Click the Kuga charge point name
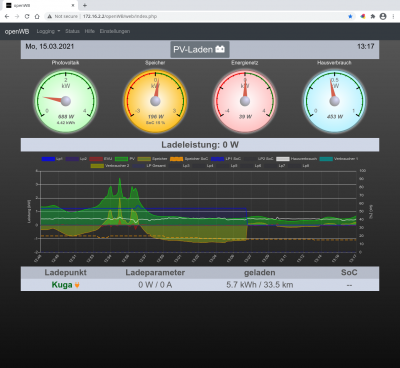 (x=62, y=285)
